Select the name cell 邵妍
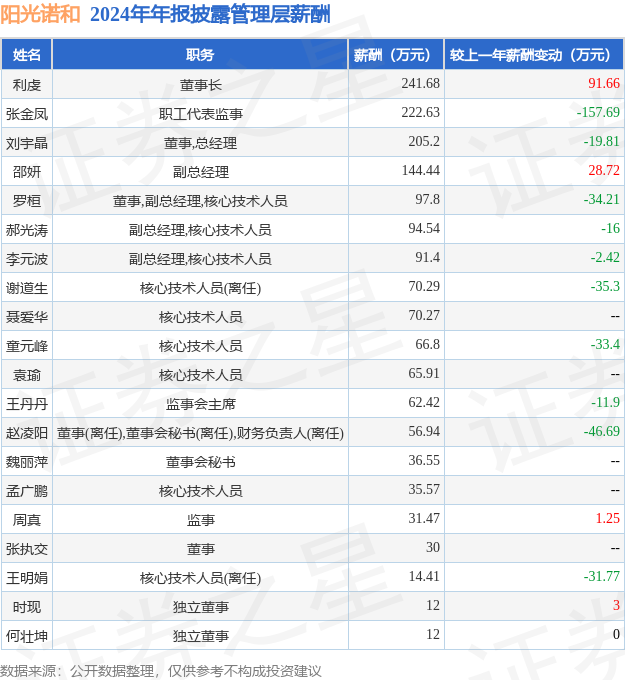Image resolution: width=625 pixels, height=680 pixels. tap(26, 172)
